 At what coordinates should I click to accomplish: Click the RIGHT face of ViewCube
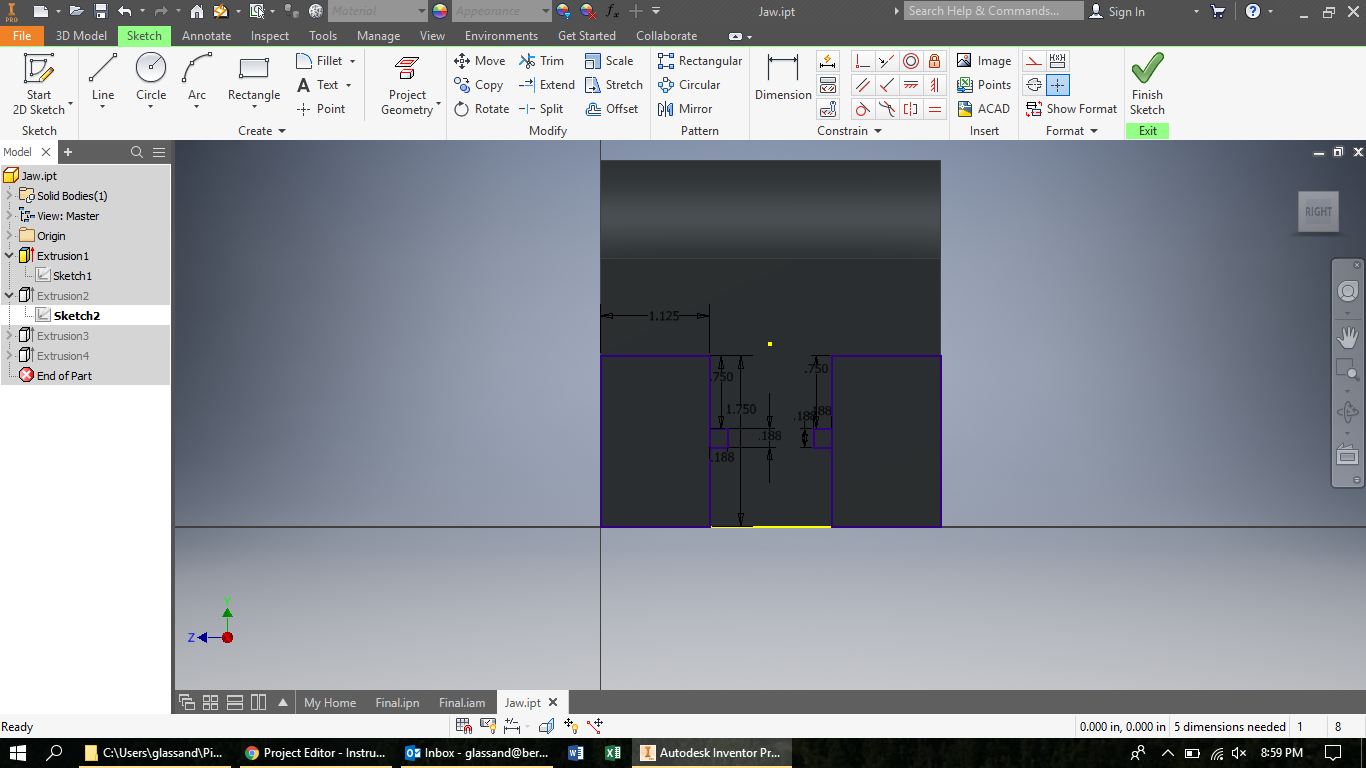coord(1318,212)
